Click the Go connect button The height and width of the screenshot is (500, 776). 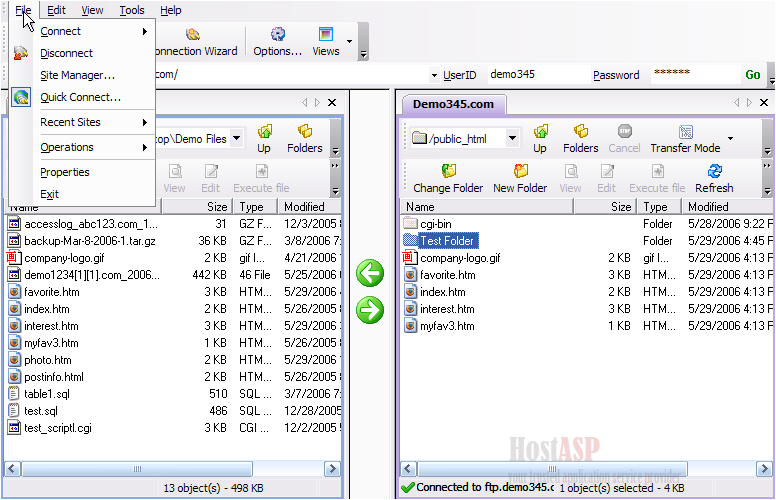click(x=752, y=75)
